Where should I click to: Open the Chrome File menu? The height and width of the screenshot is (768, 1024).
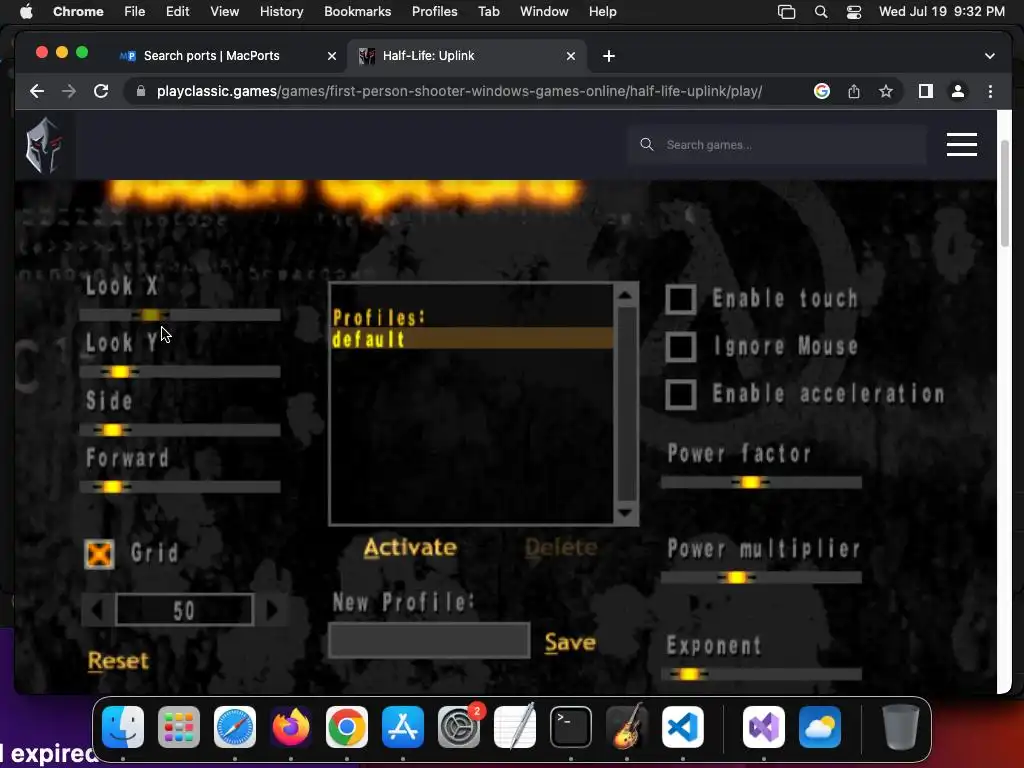[135, 12]
